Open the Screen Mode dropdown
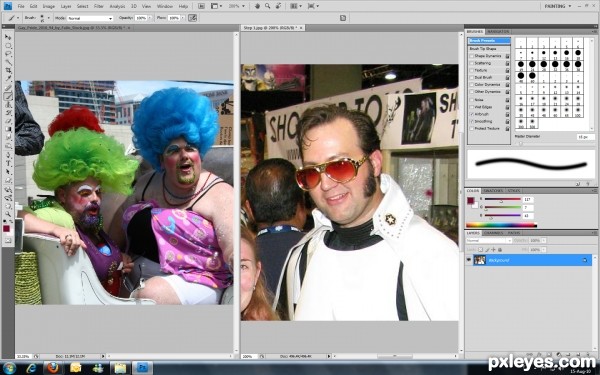 (x=313, y=6)
